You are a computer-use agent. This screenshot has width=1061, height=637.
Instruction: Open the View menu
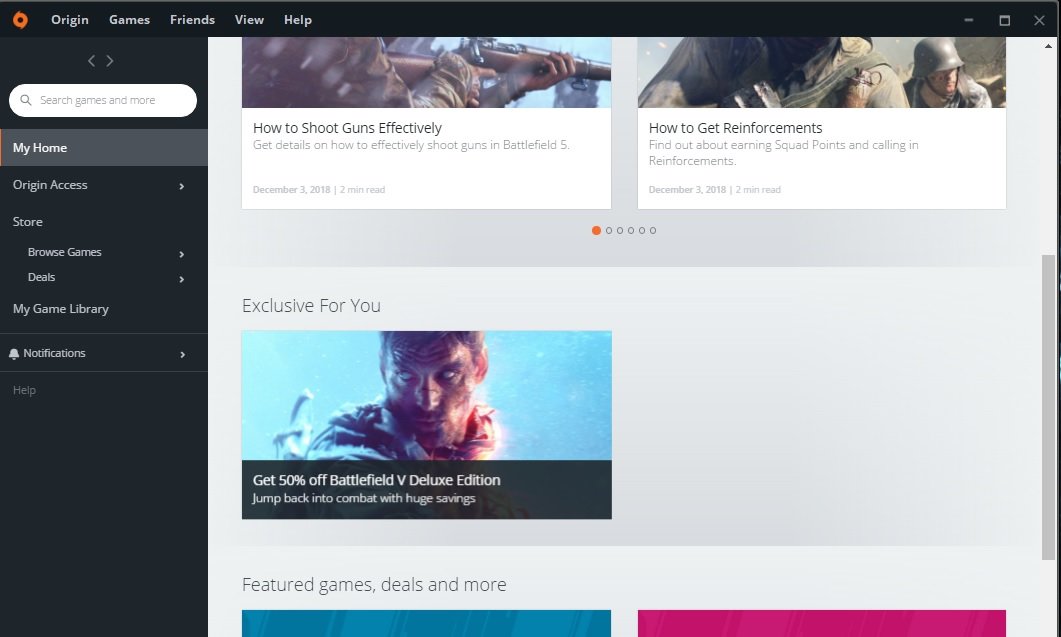click(x=249, y=20)
